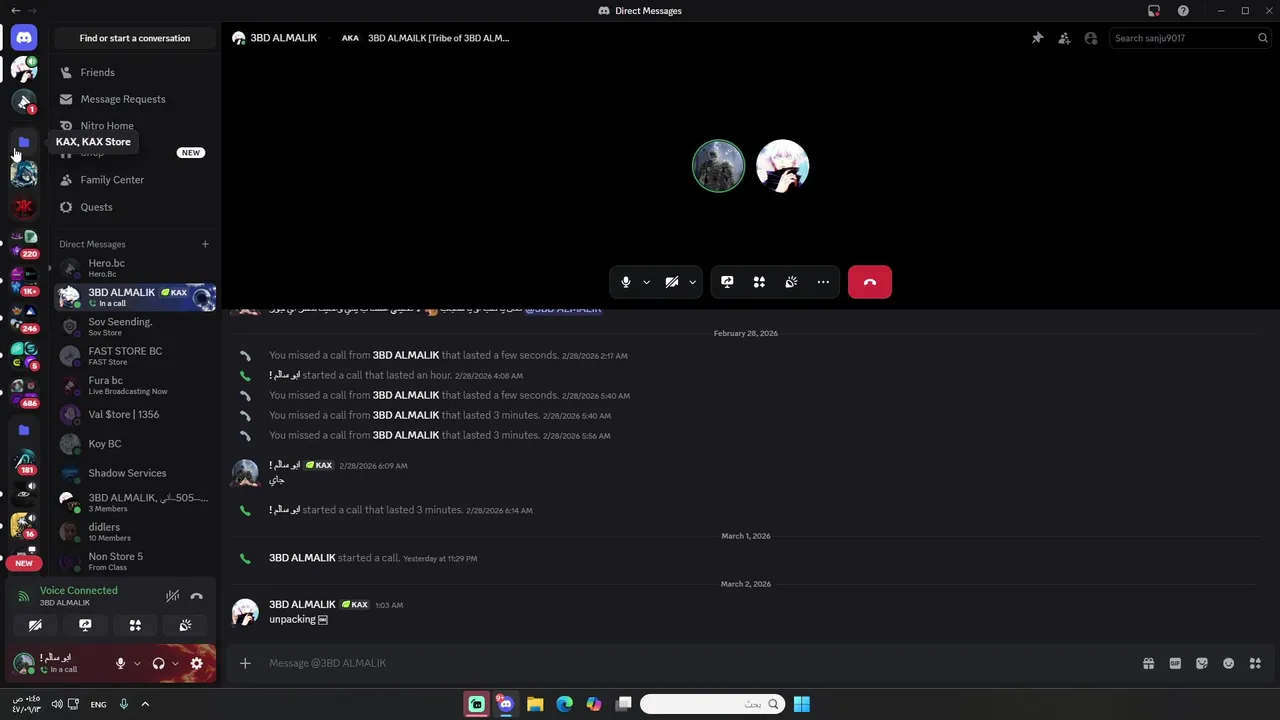This screenshot has height=720, width=1280.
Task: Show hidden tray icons chevron
Action: (x=145, y=704)
